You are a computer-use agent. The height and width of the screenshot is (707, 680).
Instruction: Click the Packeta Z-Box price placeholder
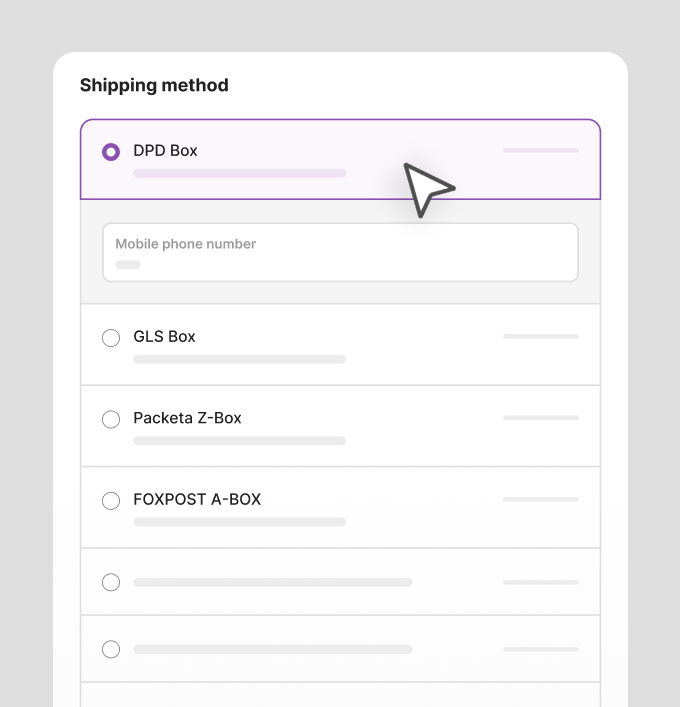[541, 418]
